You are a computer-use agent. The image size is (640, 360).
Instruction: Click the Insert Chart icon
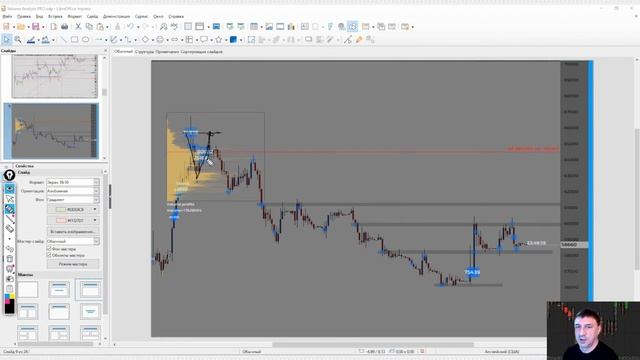tap(291, 27)
